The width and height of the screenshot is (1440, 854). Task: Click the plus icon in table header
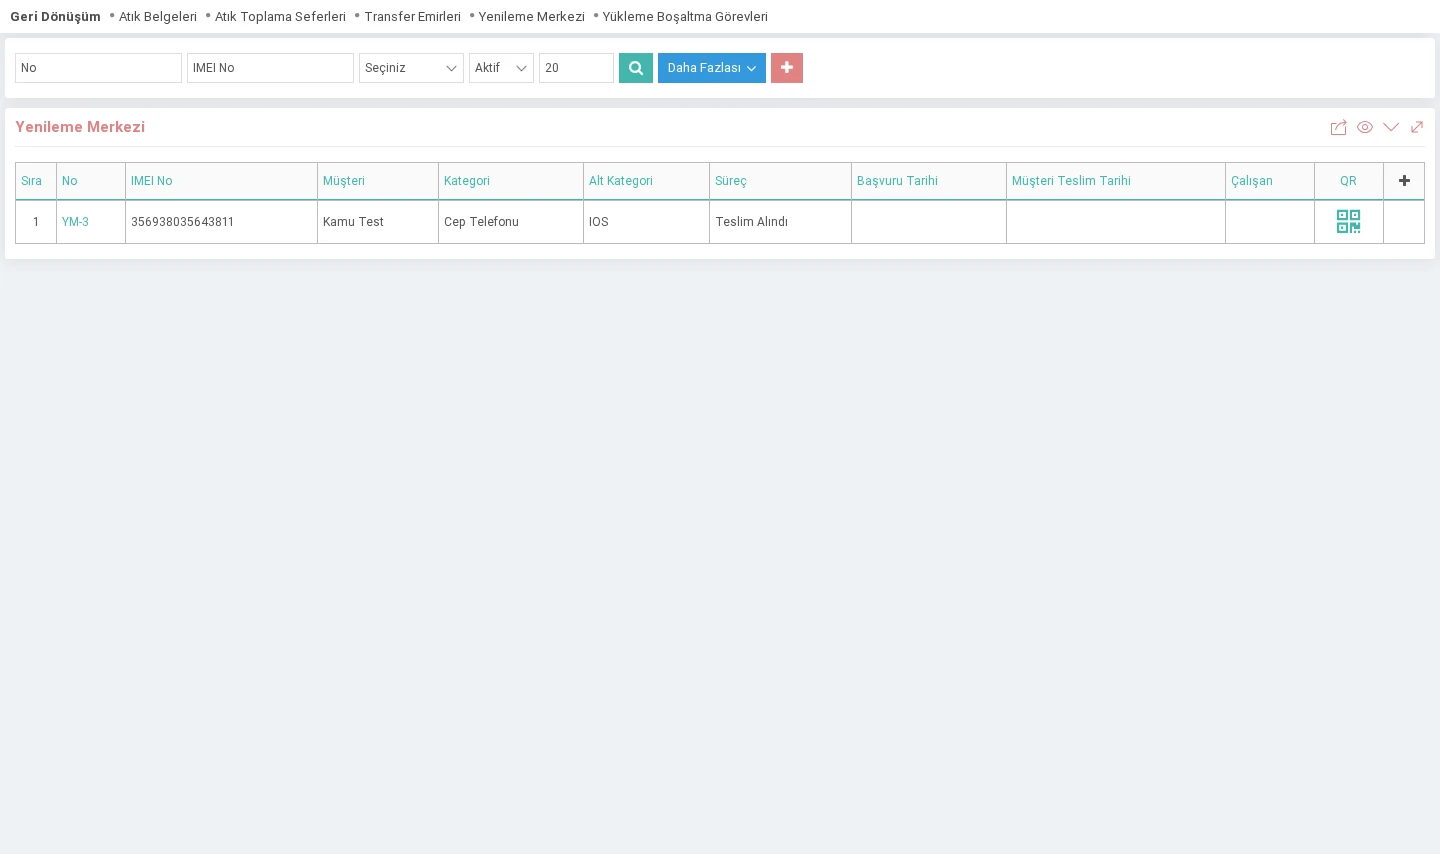[x=1404, y=181]
